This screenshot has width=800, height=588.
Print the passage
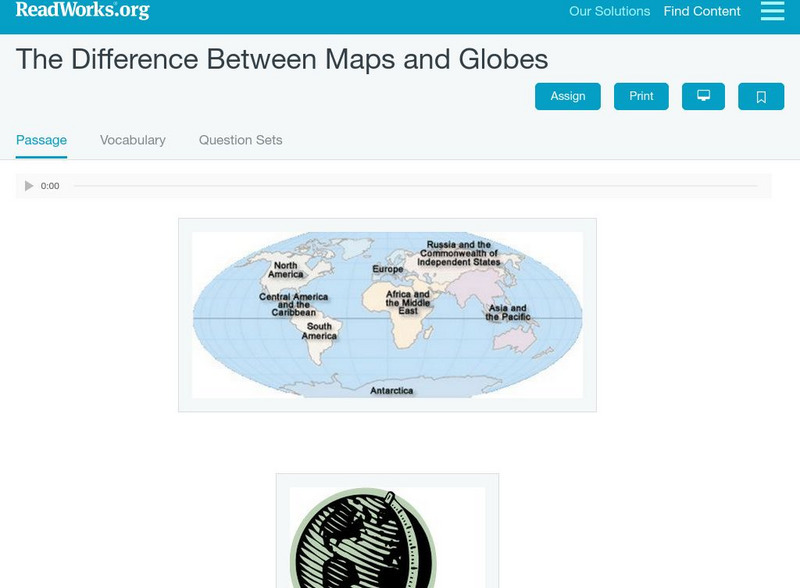[x=641, y=96]
